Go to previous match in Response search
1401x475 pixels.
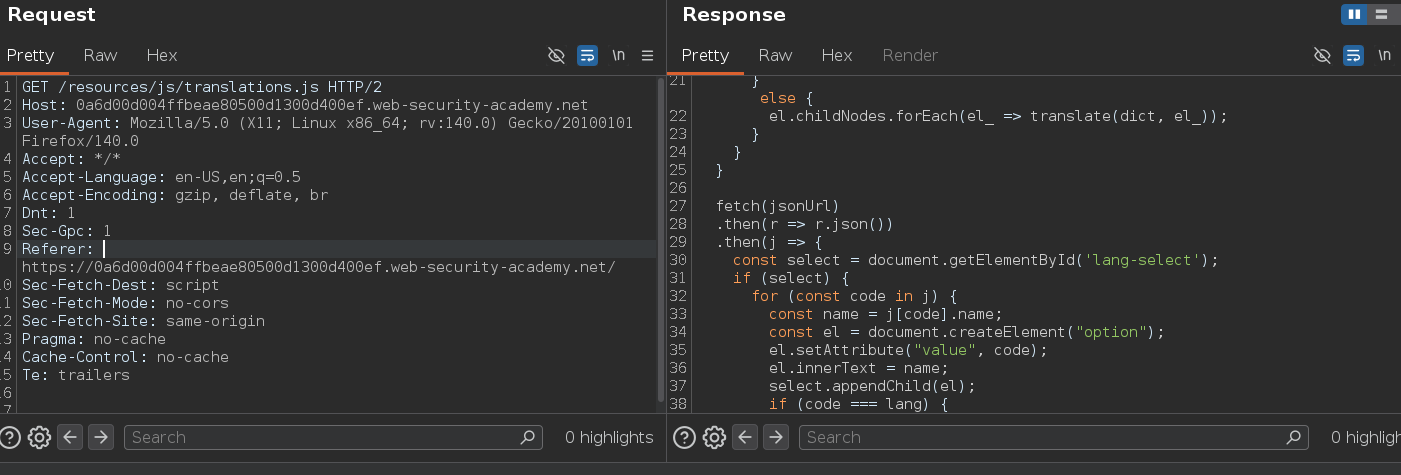point(745,437)
